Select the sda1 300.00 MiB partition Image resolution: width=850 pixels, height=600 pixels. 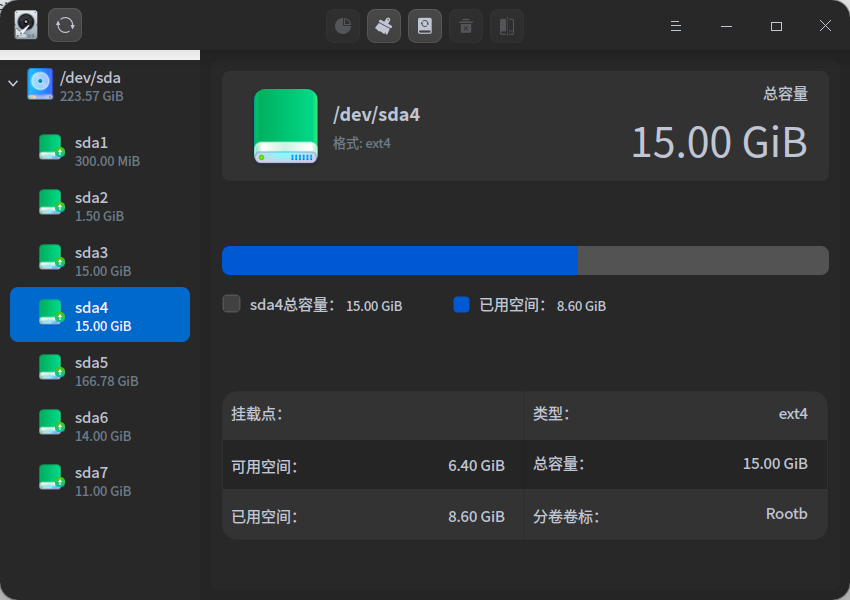point(100,151)
